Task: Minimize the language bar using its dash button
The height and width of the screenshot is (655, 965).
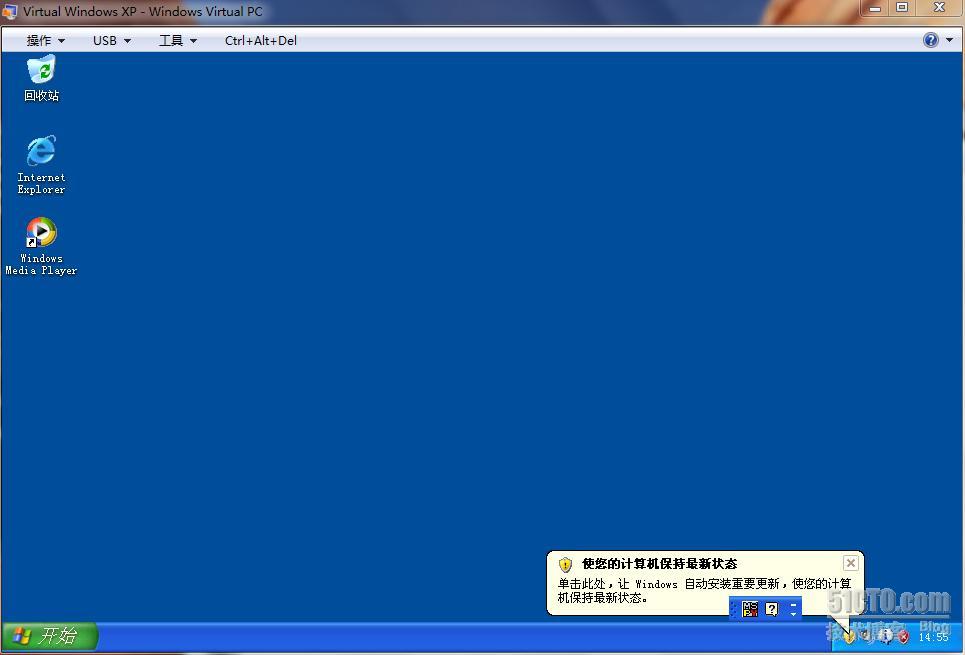Action: 793,605
